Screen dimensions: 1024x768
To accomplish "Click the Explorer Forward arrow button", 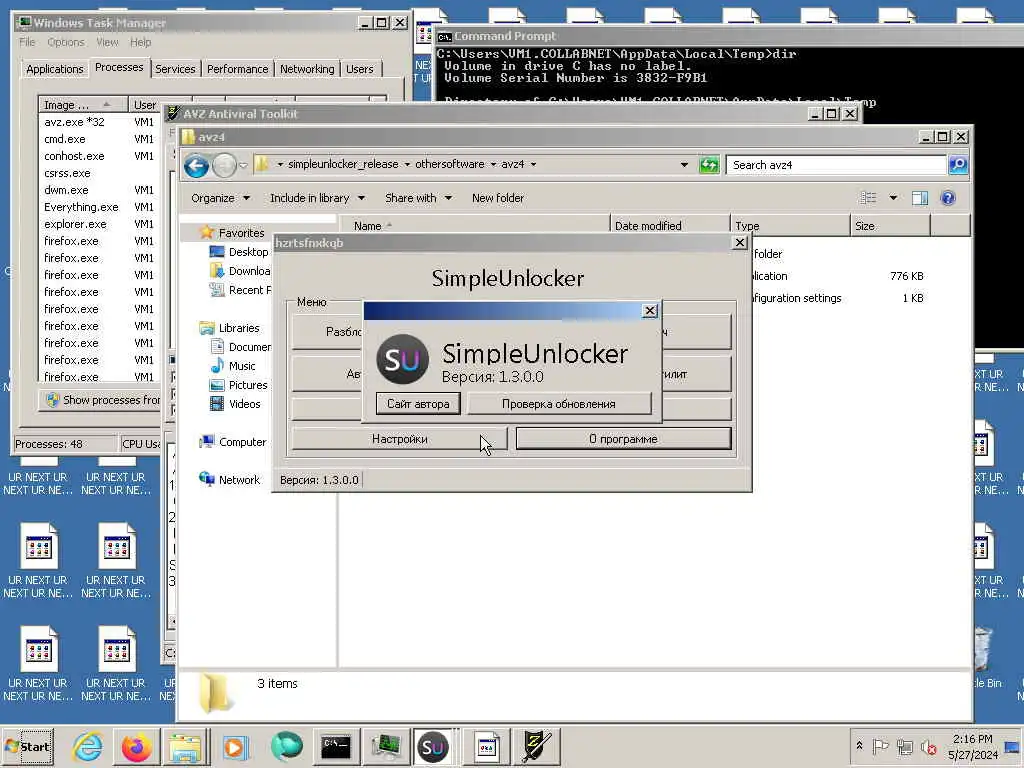I will (x=224, y=165).
